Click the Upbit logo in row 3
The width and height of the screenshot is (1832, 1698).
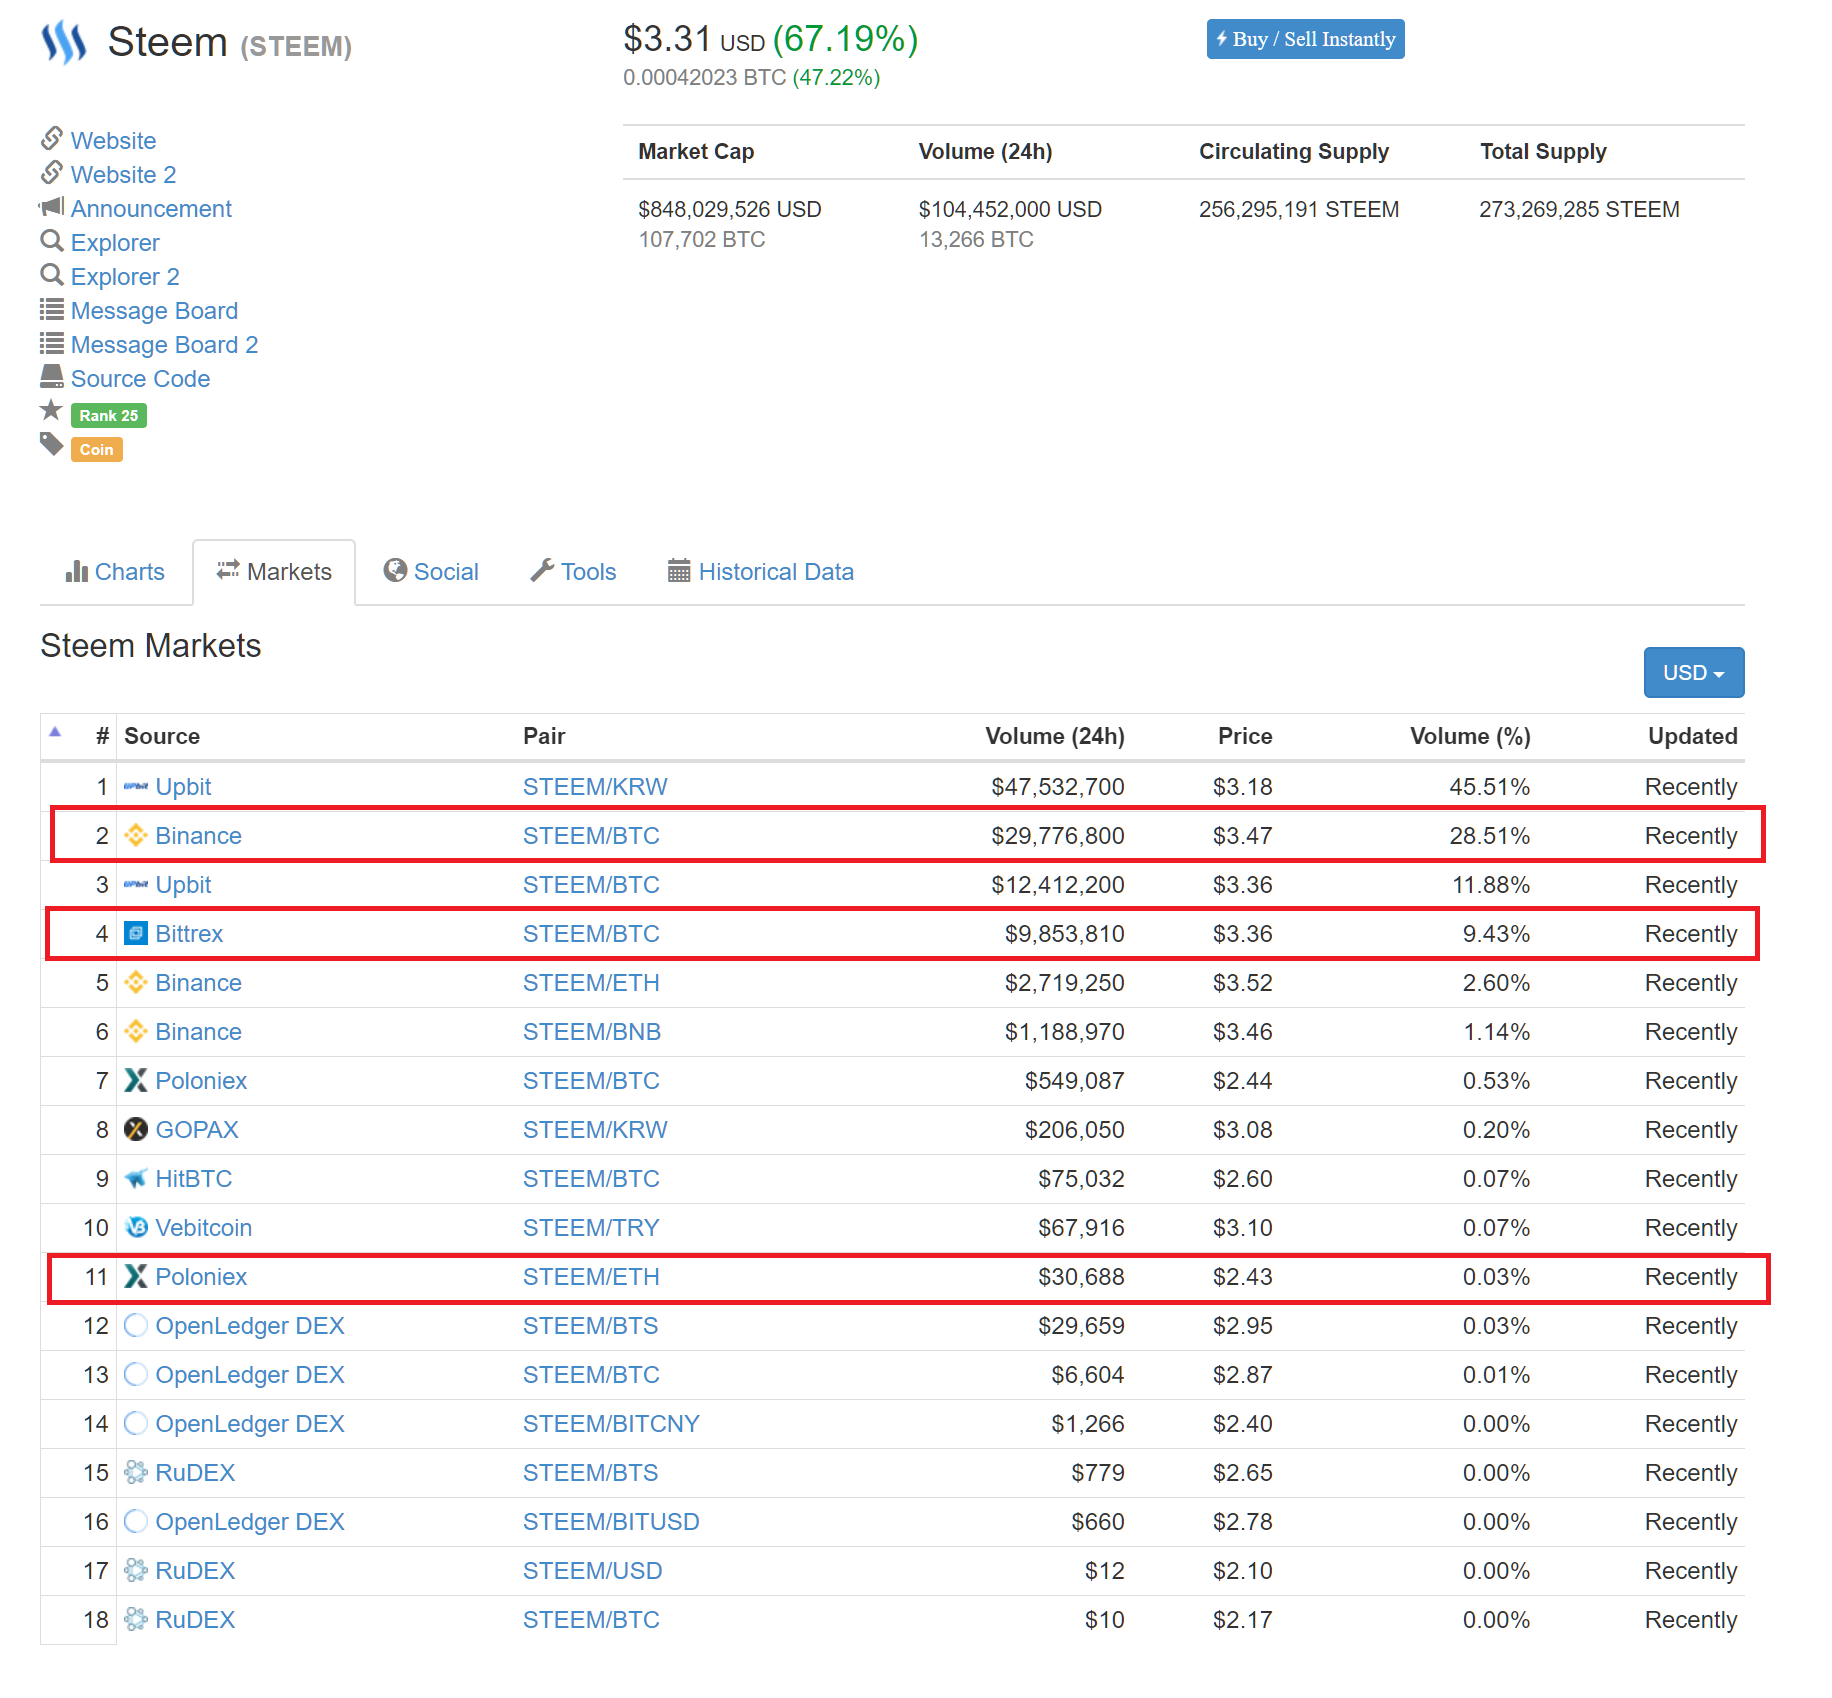click(x=136, y=885)
